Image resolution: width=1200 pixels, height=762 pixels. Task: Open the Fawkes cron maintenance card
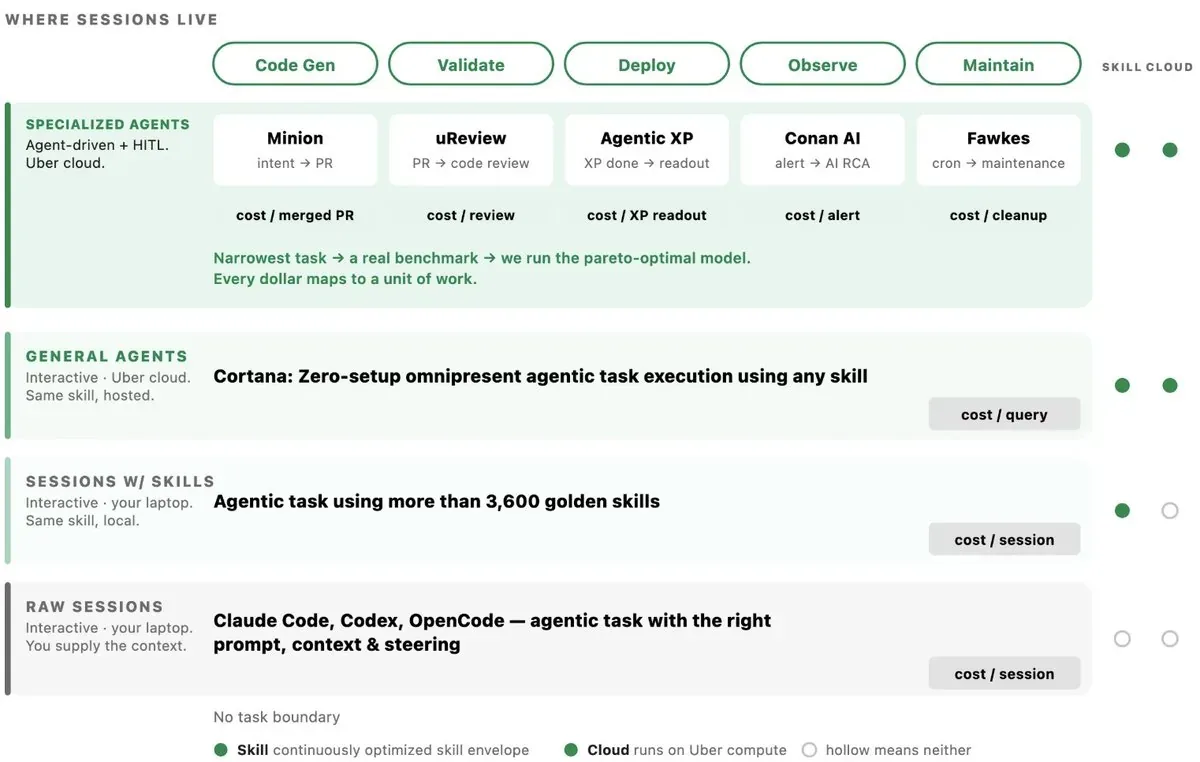tap(999, 150)
